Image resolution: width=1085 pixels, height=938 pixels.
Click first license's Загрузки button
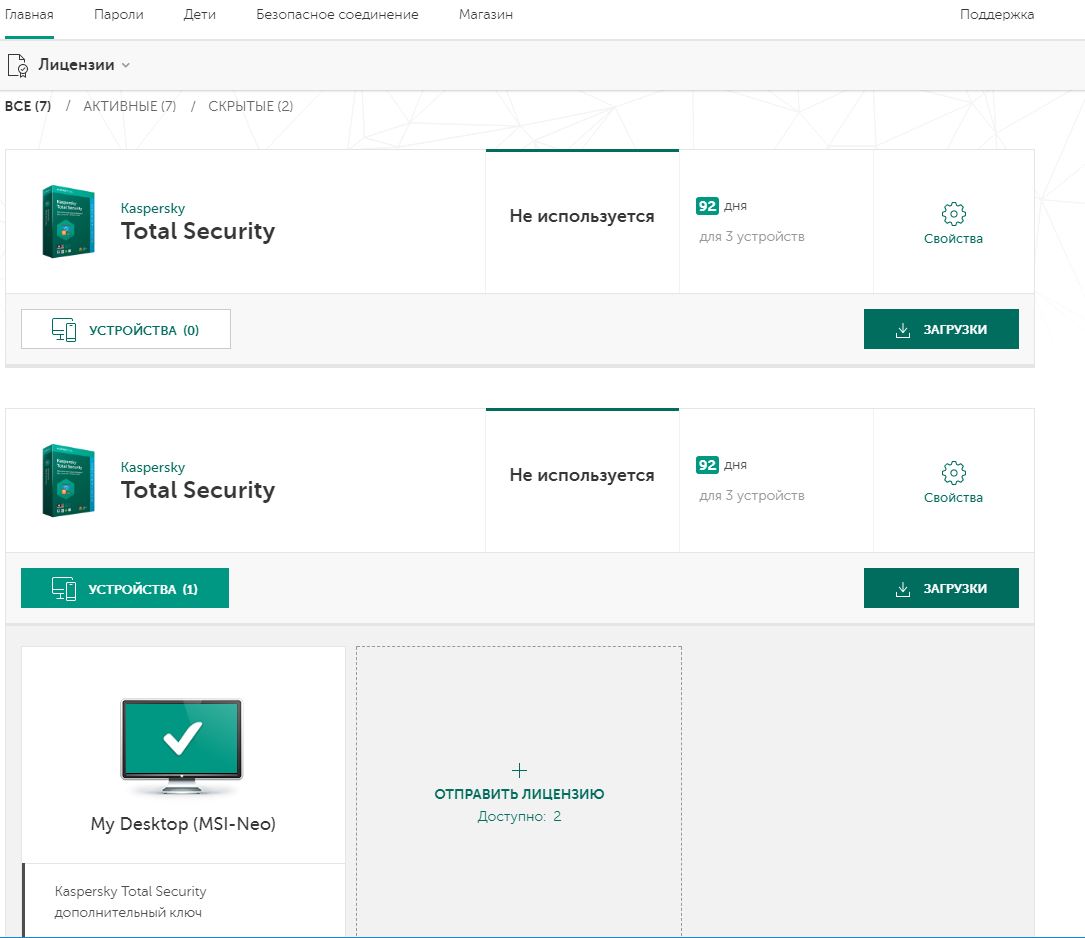[x=941, y=329]
